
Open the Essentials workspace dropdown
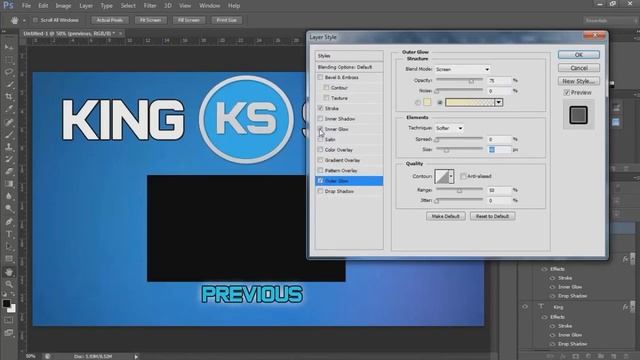coord(609,20)
